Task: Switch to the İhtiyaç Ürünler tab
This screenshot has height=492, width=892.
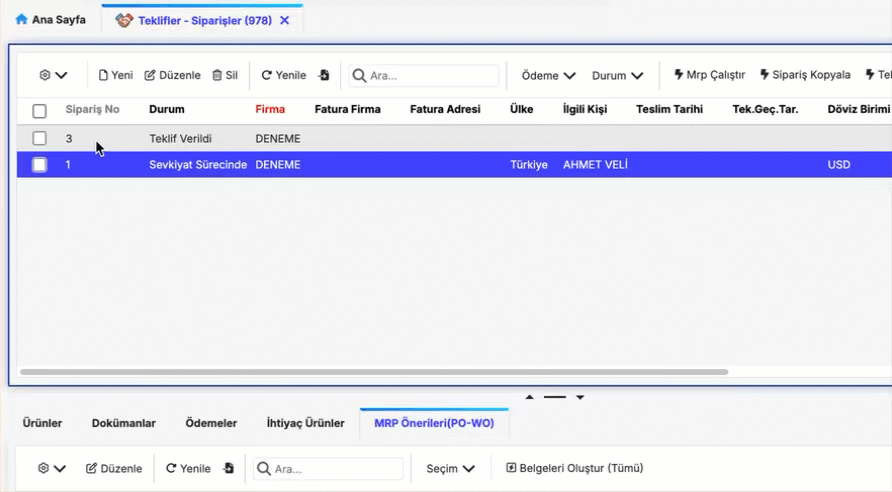Action: point(305,423)
